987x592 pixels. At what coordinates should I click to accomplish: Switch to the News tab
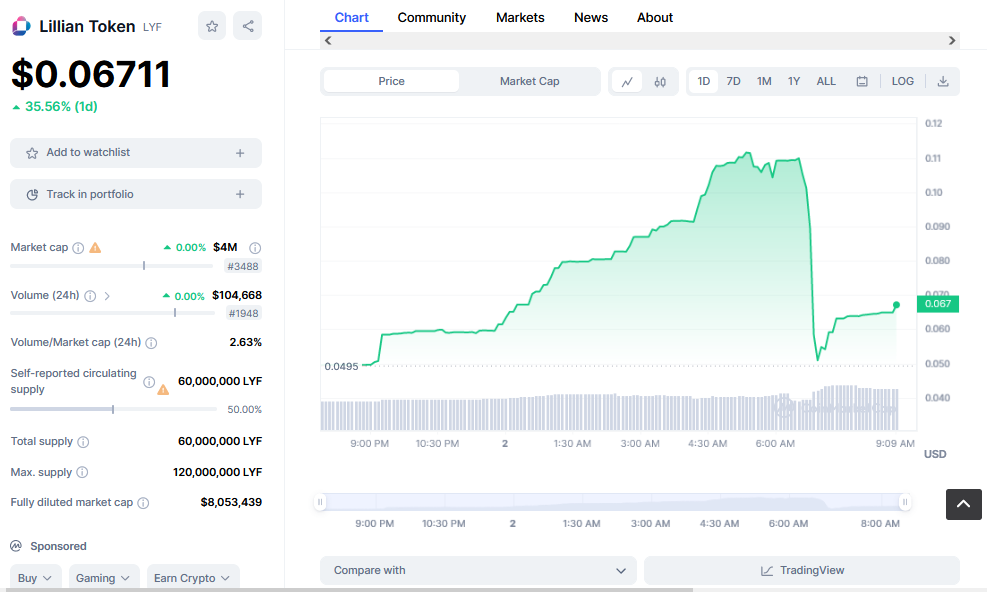tap(591, 18)
